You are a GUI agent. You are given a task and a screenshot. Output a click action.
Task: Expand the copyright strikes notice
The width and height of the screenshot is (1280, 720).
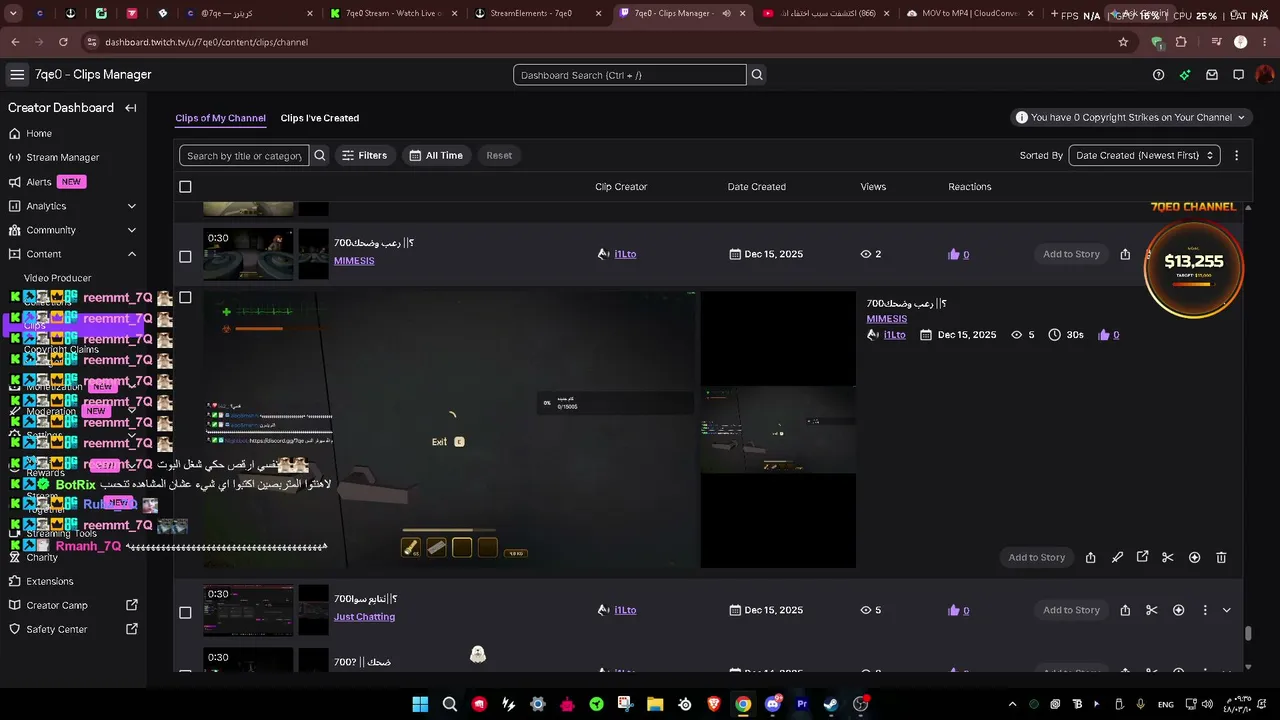tap(1242, 117)
